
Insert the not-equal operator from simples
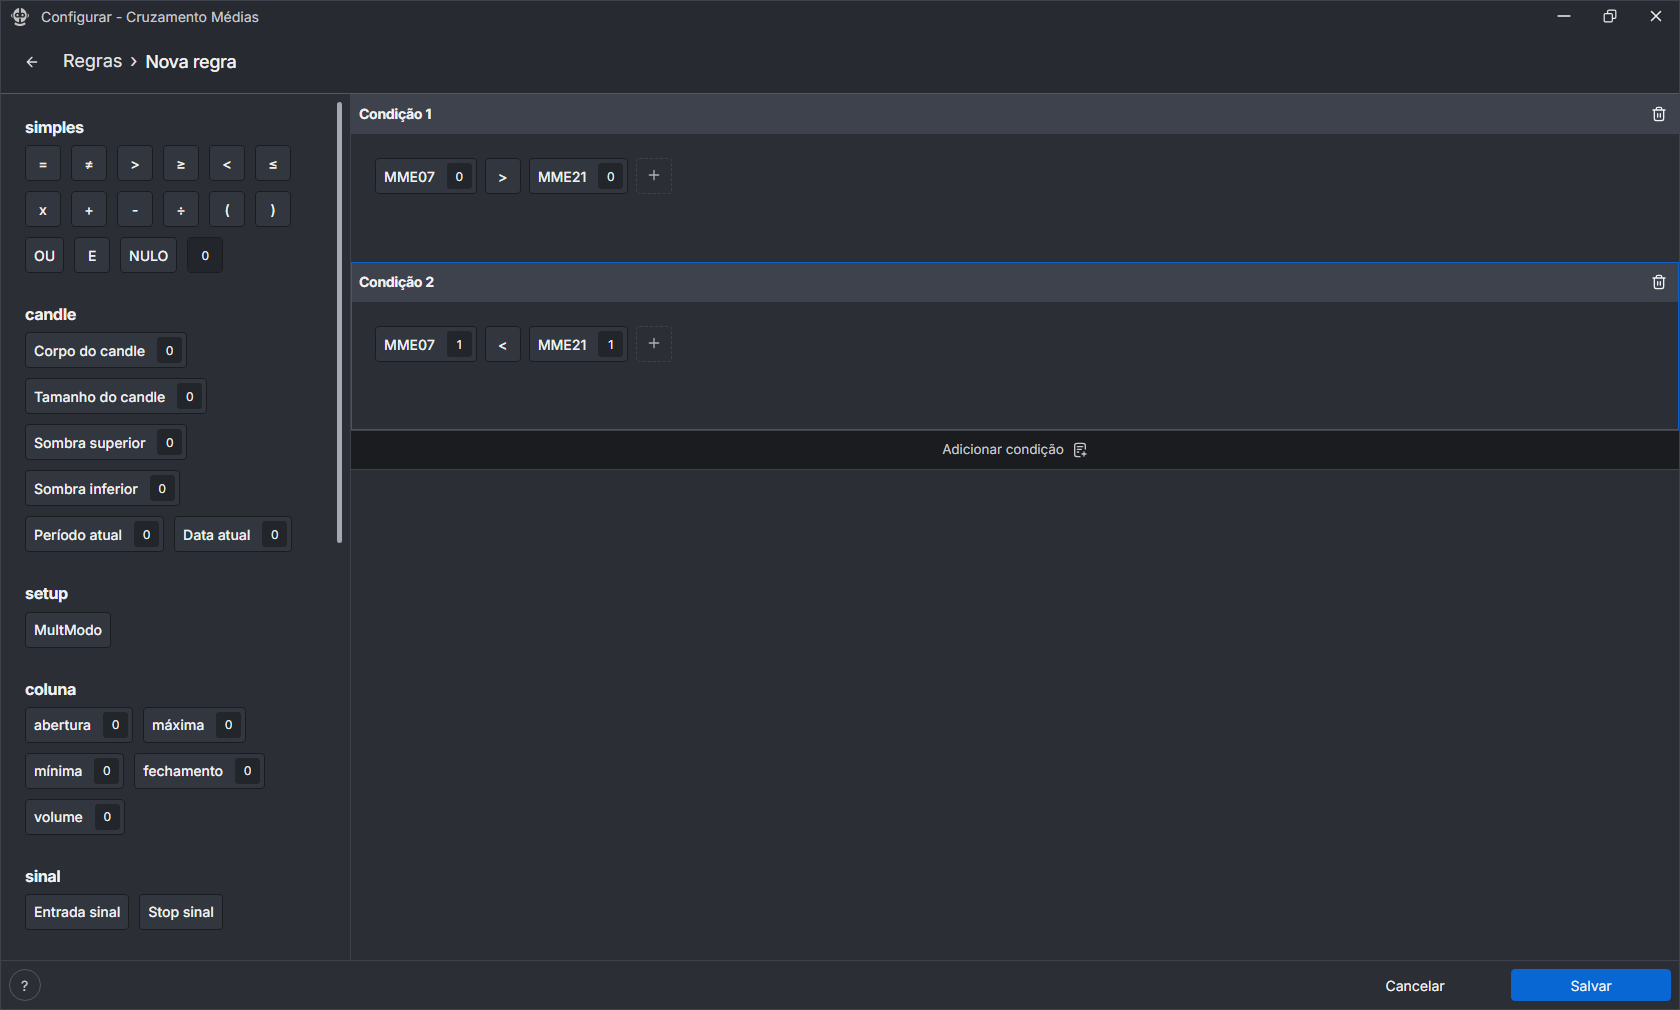coord(89,164)
